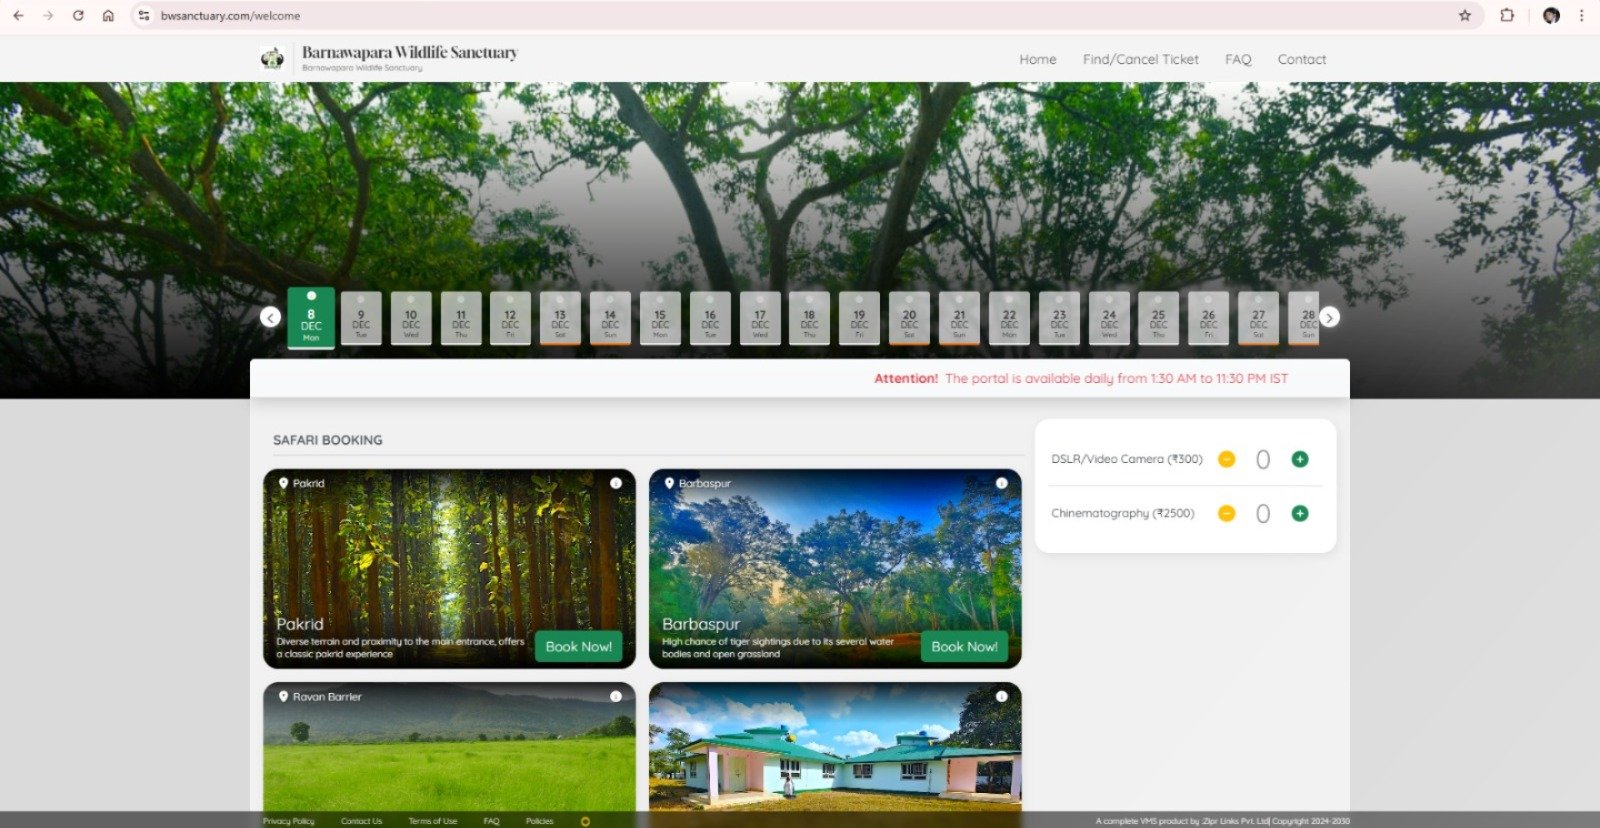Open Privacy Policy footer link
Image resolution: width=1600 pixels, height=828 pixels.
point(288,821)
